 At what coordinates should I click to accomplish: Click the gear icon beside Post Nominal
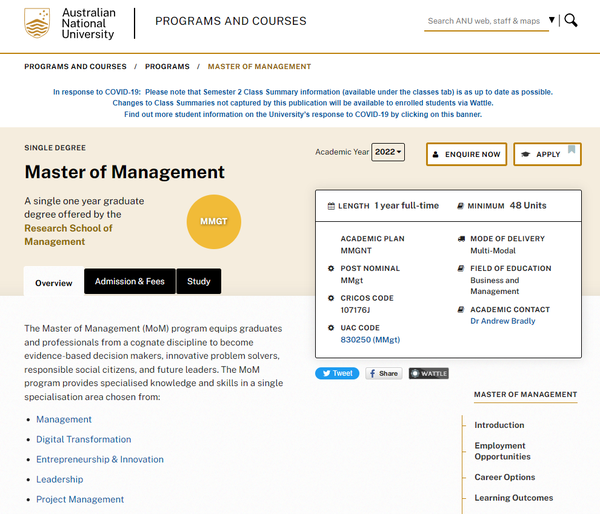pyautogui.click(x=331, y=268)
